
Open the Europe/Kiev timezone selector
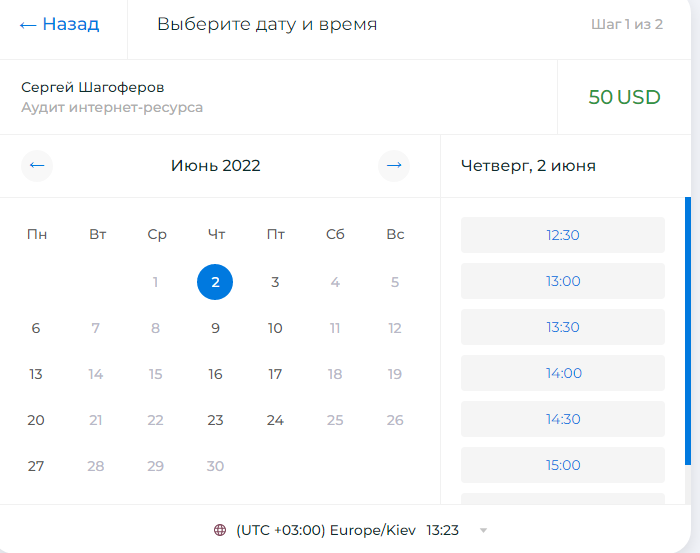(x=351, y=530)
